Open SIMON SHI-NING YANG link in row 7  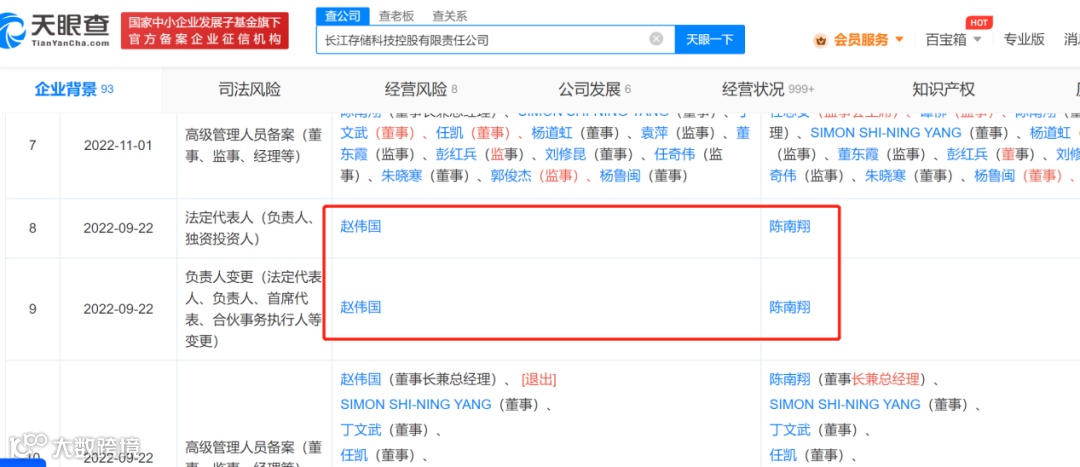tap(885, 132)
